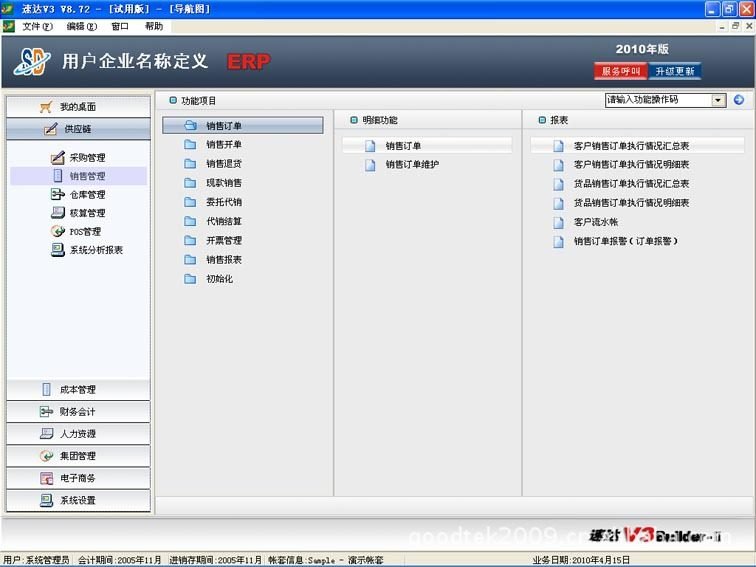Click the 采购管理 label text
Image resolution: width=756 pixels, height=567 pixels.
pyautogui.click(x=87, y=157)
